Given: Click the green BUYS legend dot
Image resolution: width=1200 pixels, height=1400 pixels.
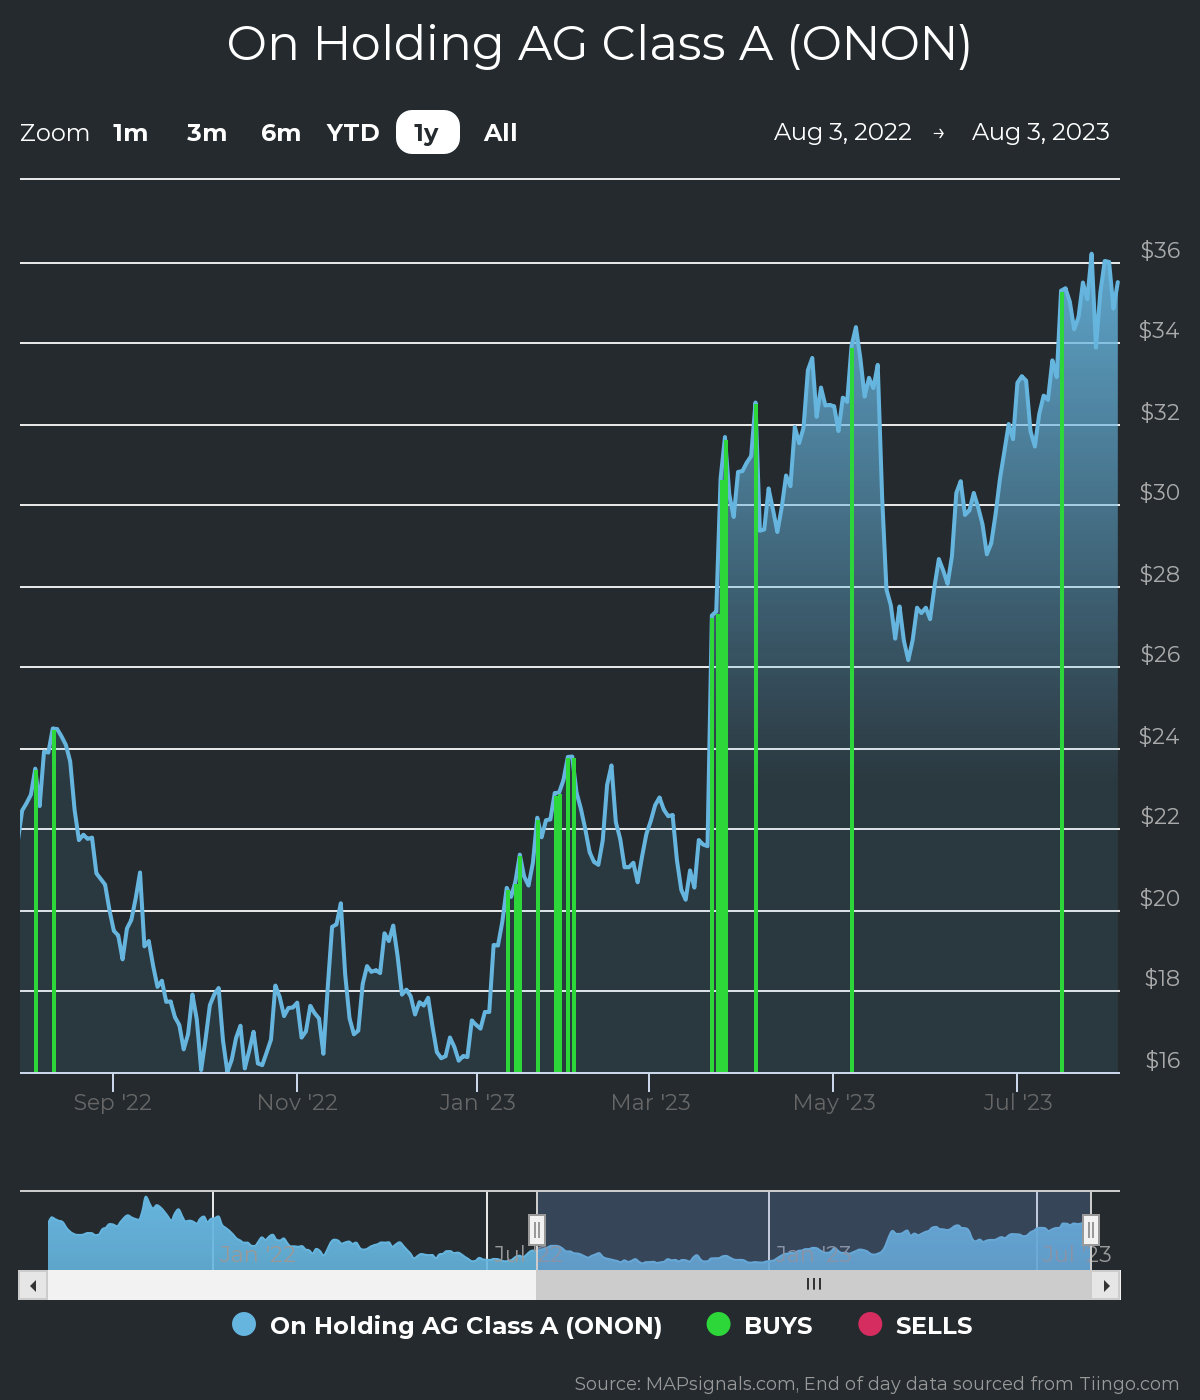Looking at the screenshot, I should (x=718, y=1324).
